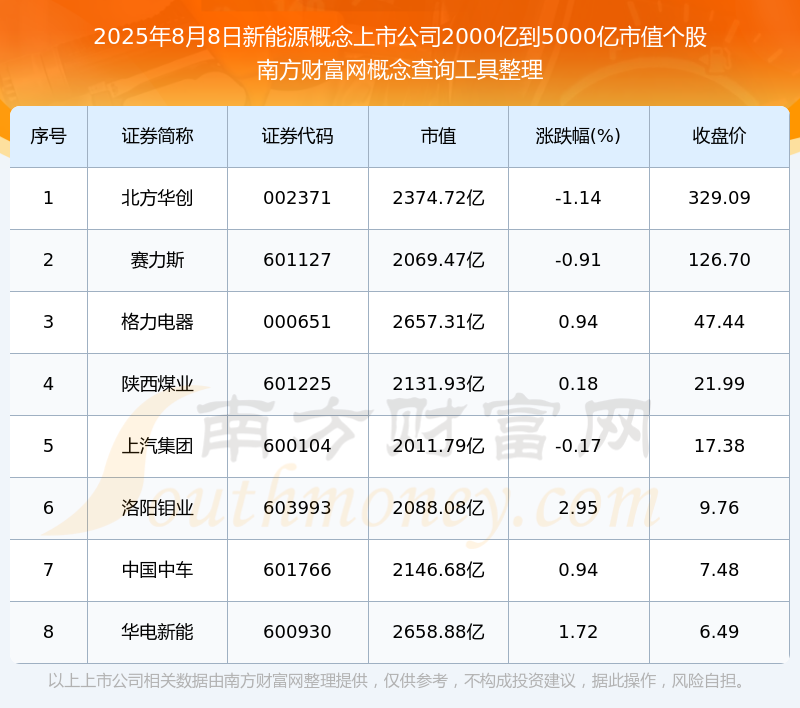Click change value 1.72

(578, 632)
